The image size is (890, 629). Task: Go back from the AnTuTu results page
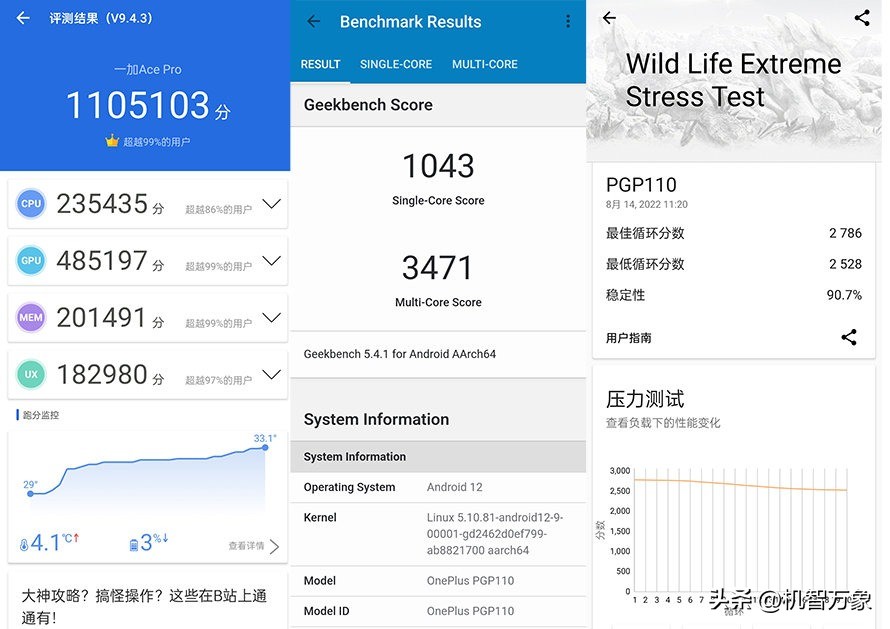click(22, 17)
